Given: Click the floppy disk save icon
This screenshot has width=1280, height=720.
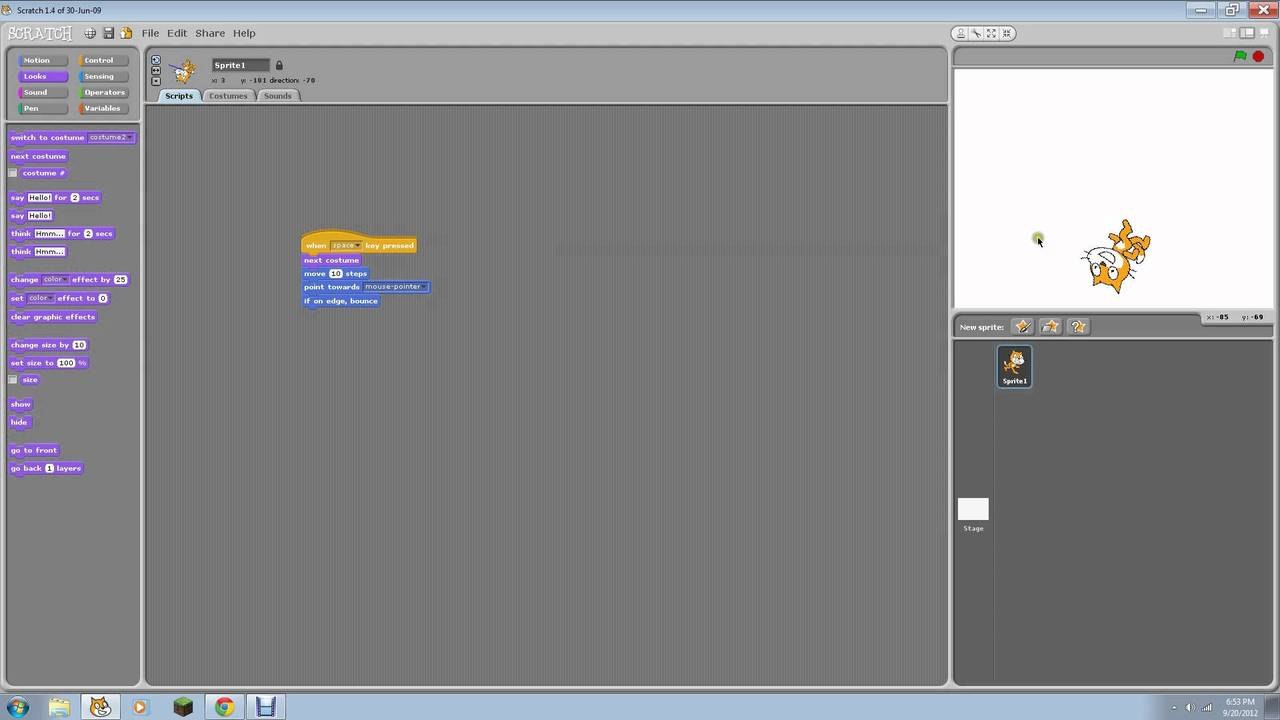Looking at the screenshot, I should [108, 33].
